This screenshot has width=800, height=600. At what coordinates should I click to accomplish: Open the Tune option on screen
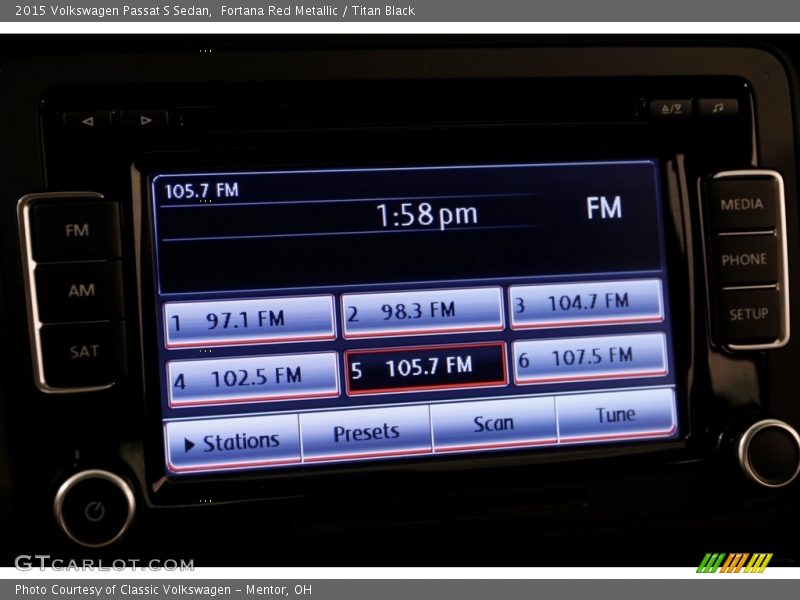[x=615, y=415]
